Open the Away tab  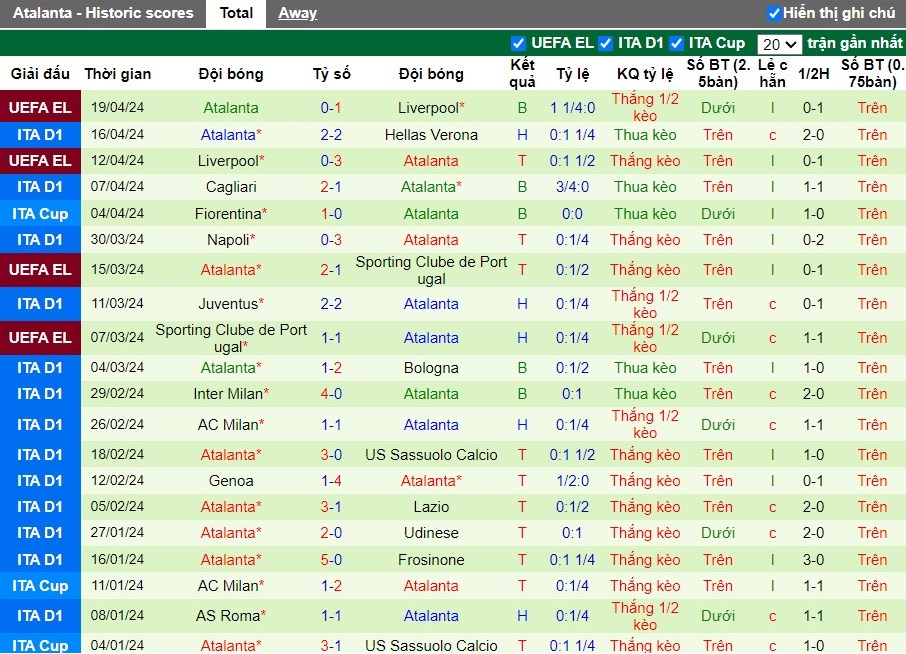coord(297,13)
